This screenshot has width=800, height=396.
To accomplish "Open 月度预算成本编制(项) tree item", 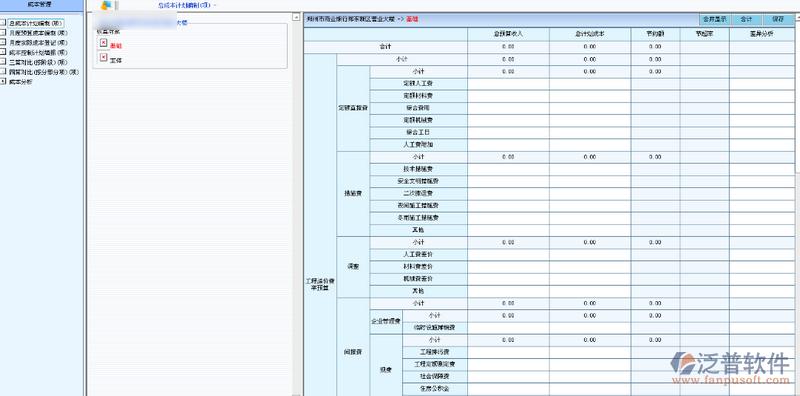I will coord(38,33).
